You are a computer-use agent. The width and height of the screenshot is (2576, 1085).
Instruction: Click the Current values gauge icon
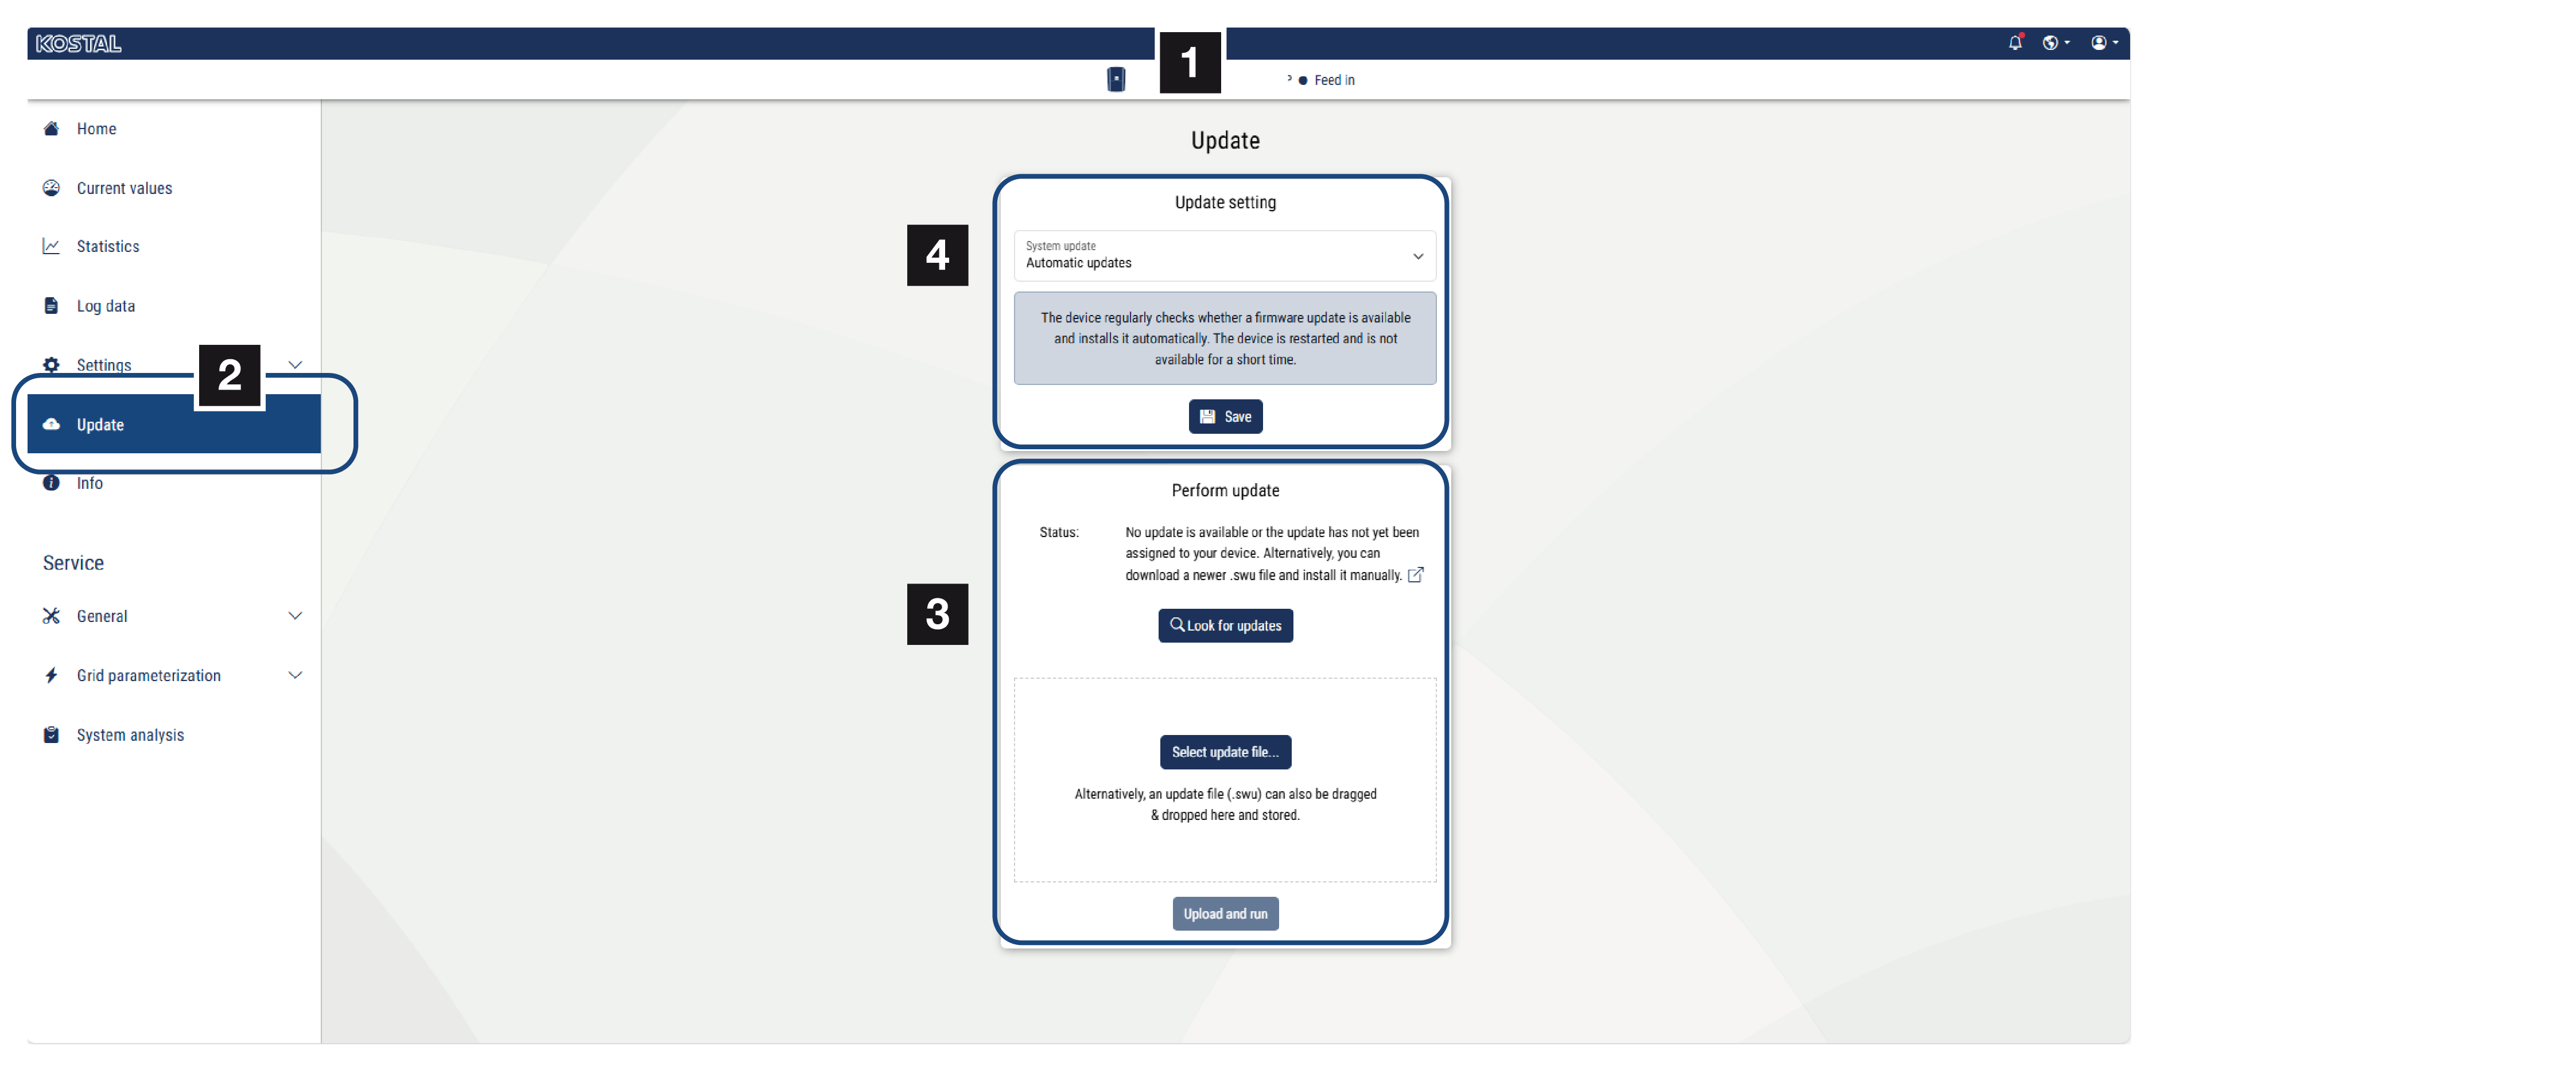pyautogui.click(x=51, y=188)
